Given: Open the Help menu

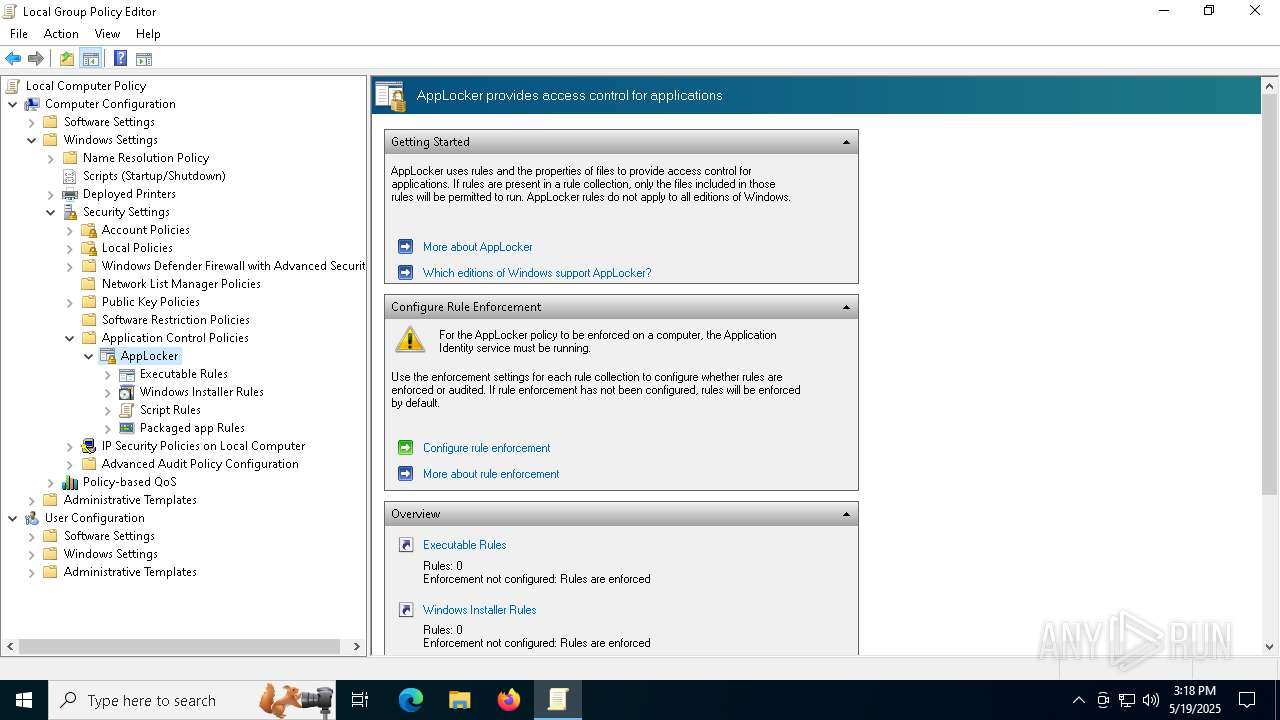Looking at the screenshot, I should pyautogui.click(x=148, y=34).
